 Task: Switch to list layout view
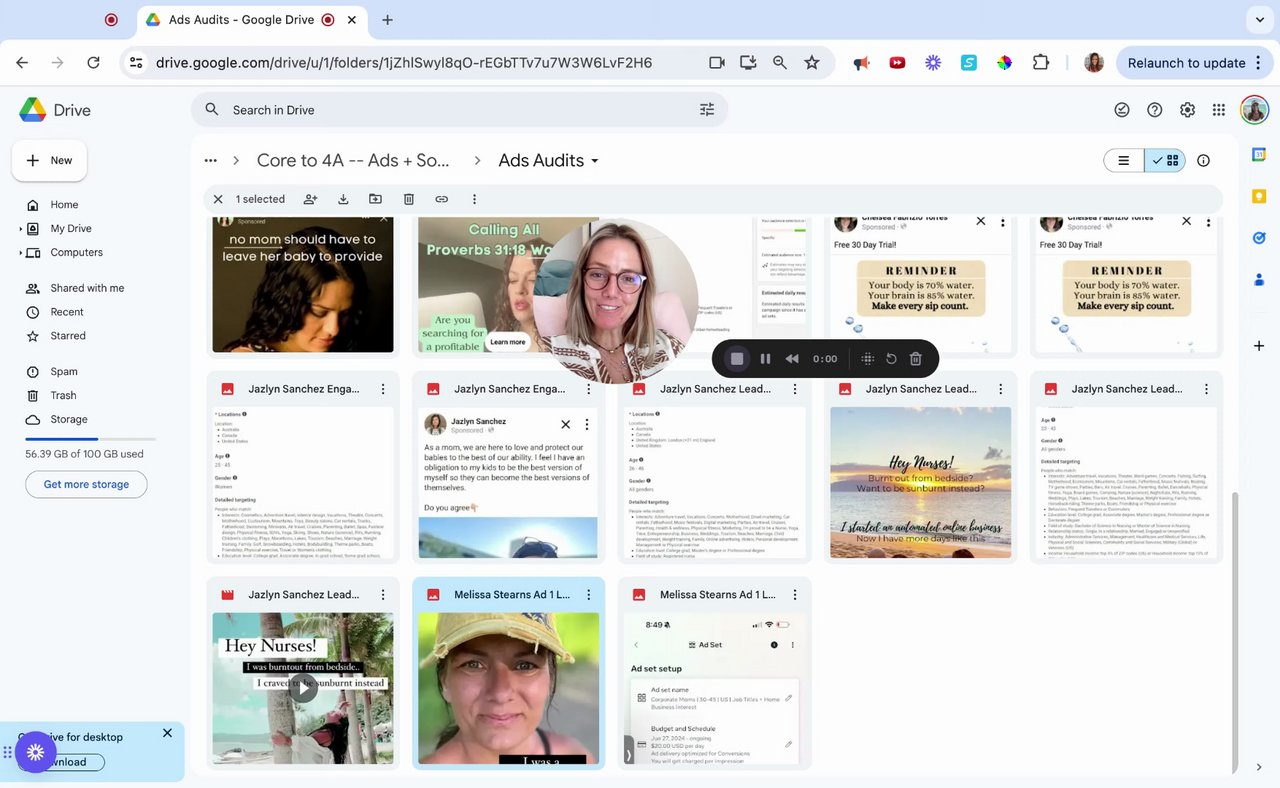click(1124, 161)
